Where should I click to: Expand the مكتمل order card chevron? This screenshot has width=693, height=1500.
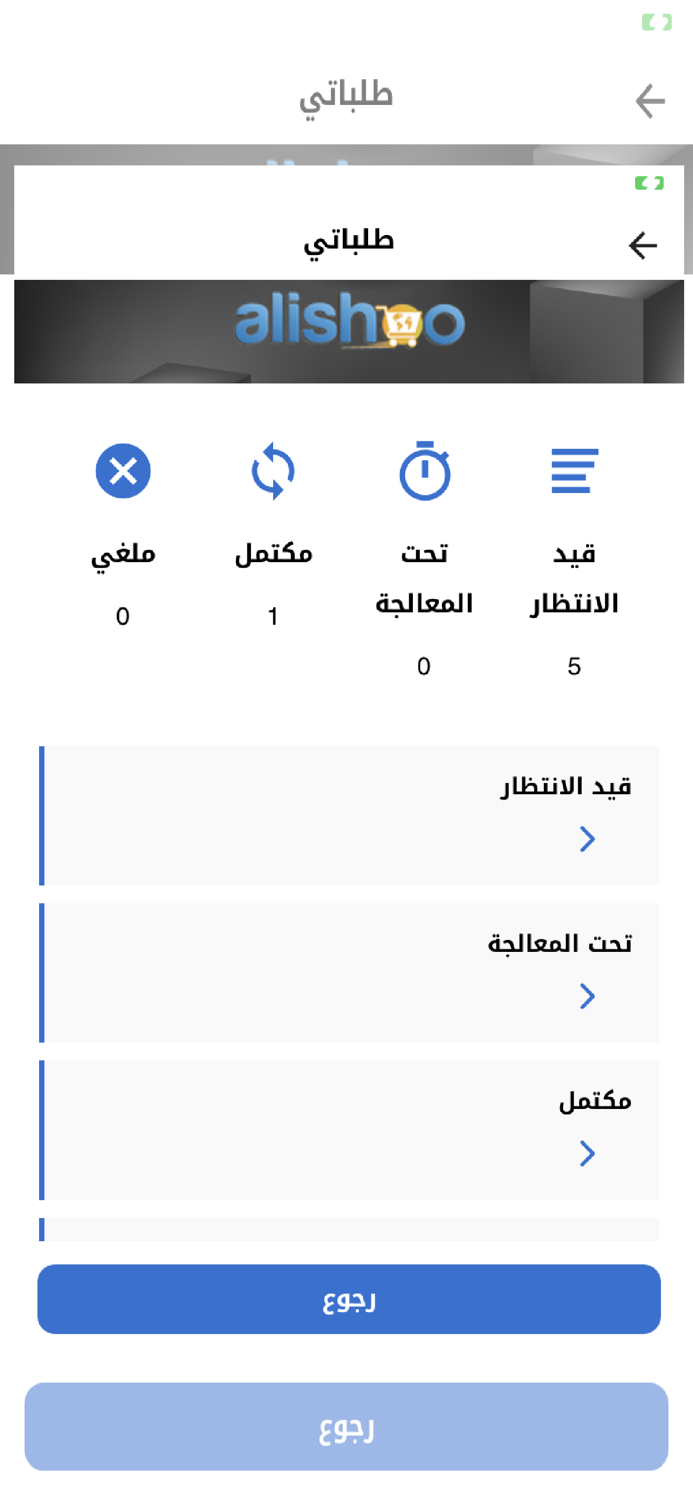(587, 1152)
